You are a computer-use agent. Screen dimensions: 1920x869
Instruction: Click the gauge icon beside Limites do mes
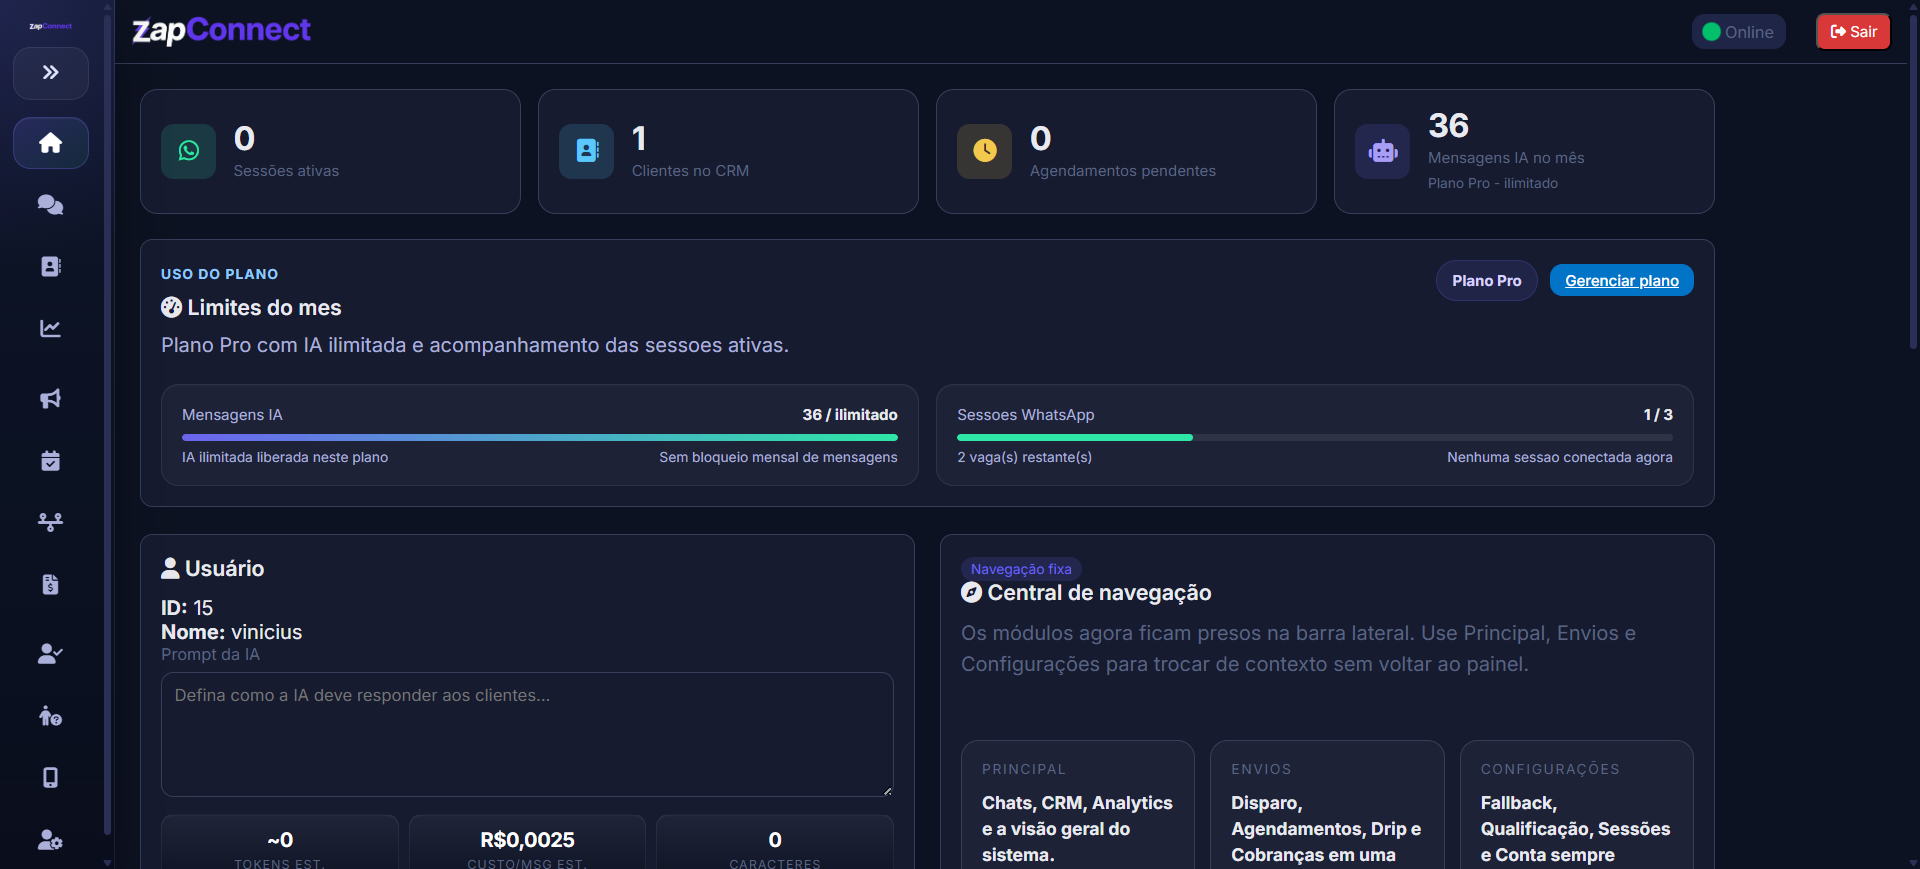172,308
